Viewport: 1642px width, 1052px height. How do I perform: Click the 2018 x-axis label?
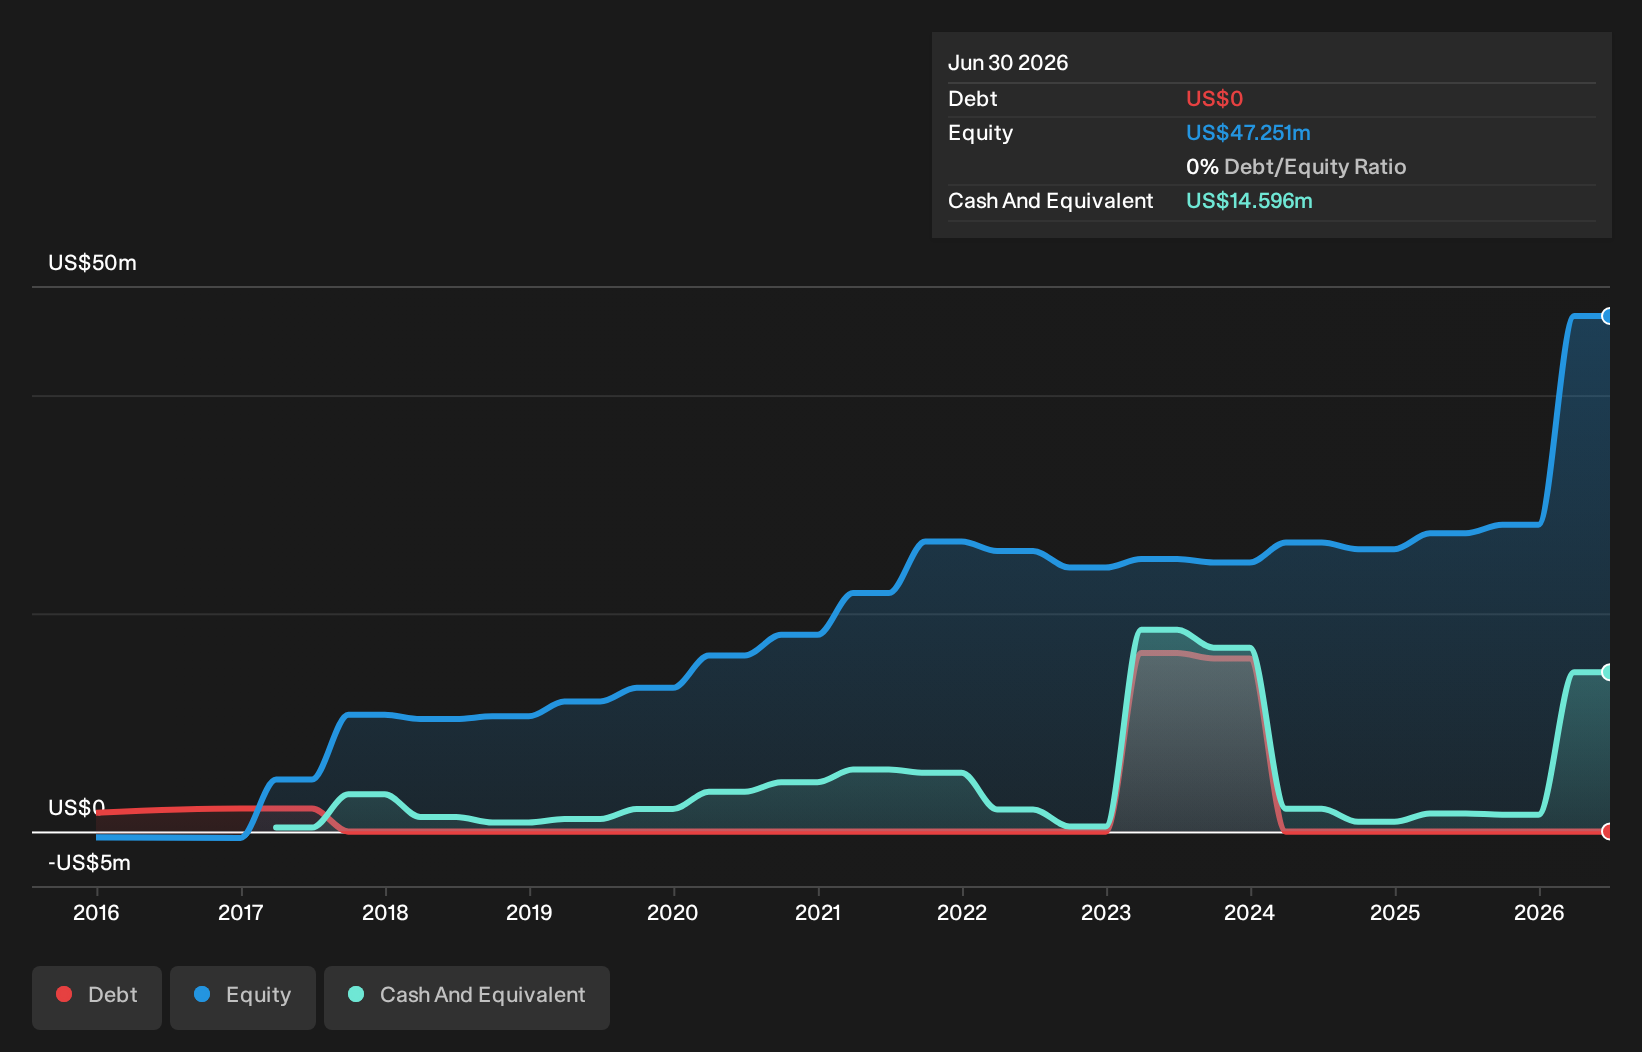pyautogui.click(x=385, y=912)
